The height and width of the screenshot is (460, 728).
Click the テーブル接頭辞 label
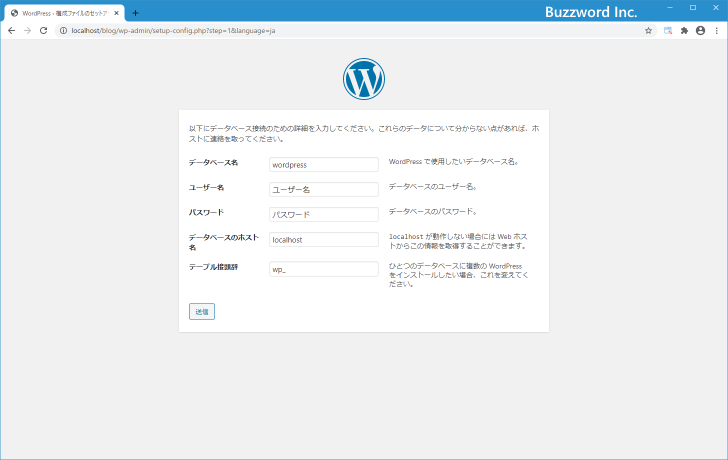(x=213, y=267)
